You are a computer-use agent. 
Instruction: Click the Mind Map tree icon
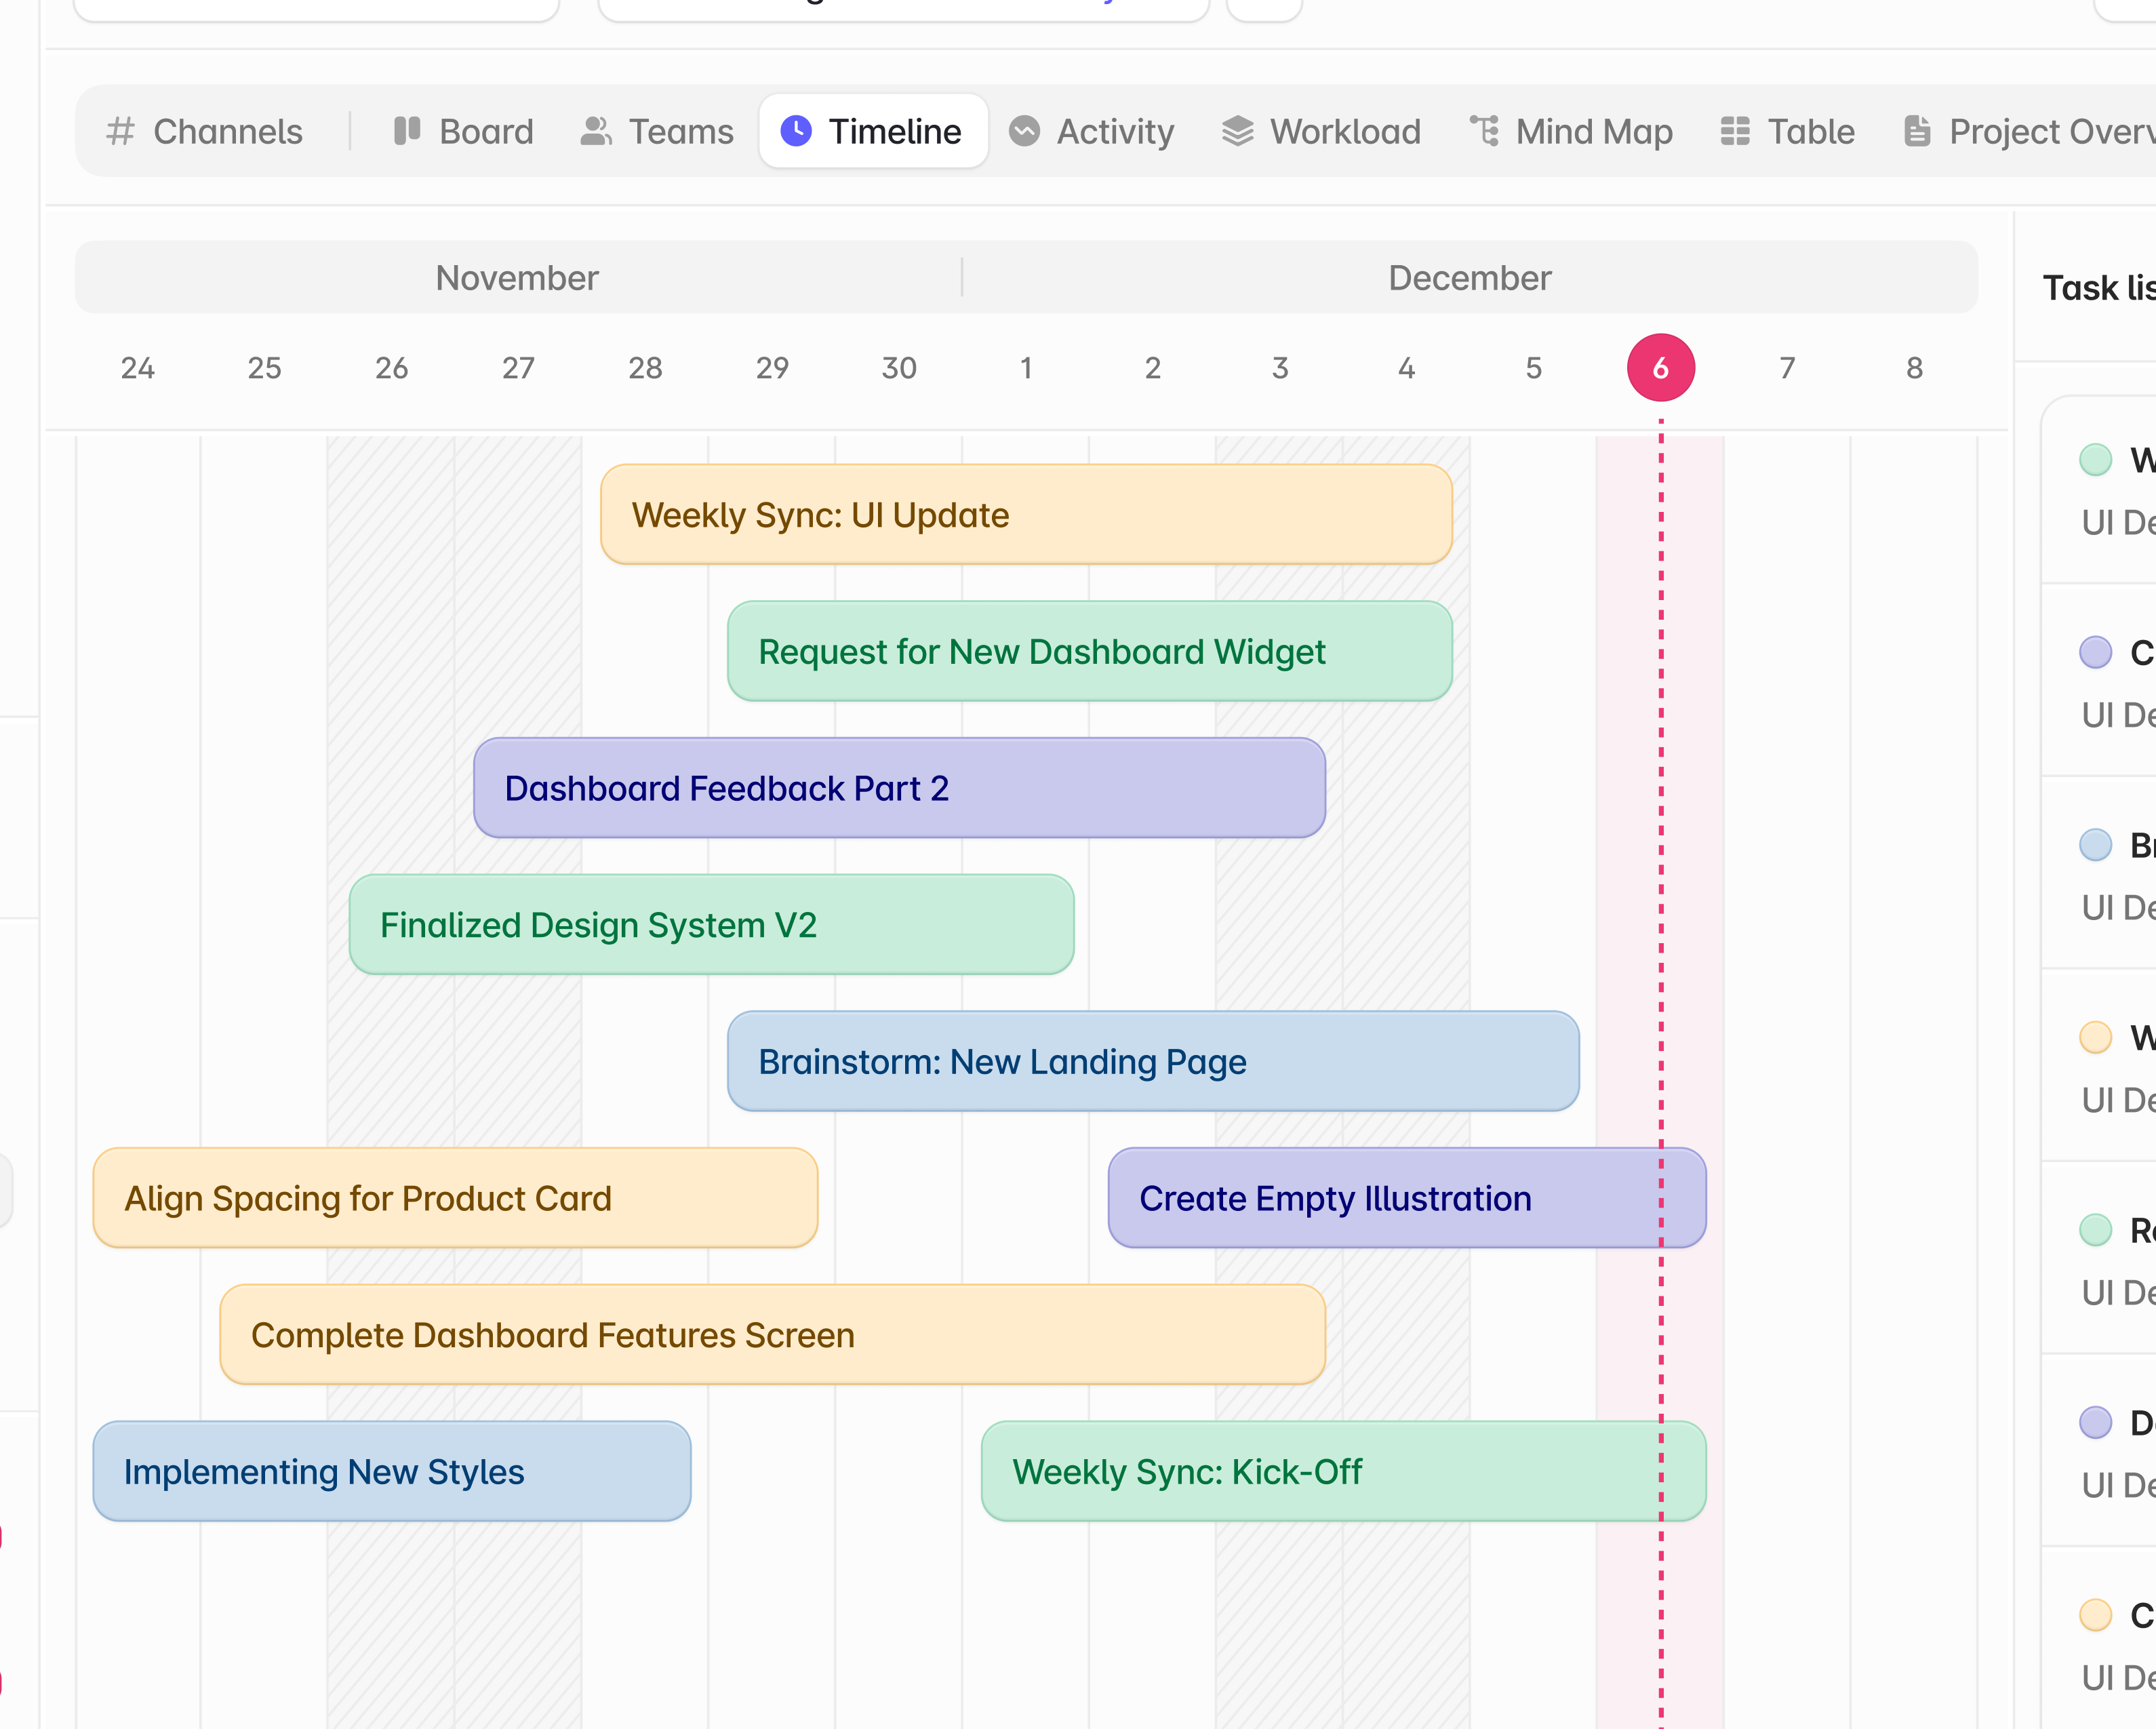tap(1484, 131)
